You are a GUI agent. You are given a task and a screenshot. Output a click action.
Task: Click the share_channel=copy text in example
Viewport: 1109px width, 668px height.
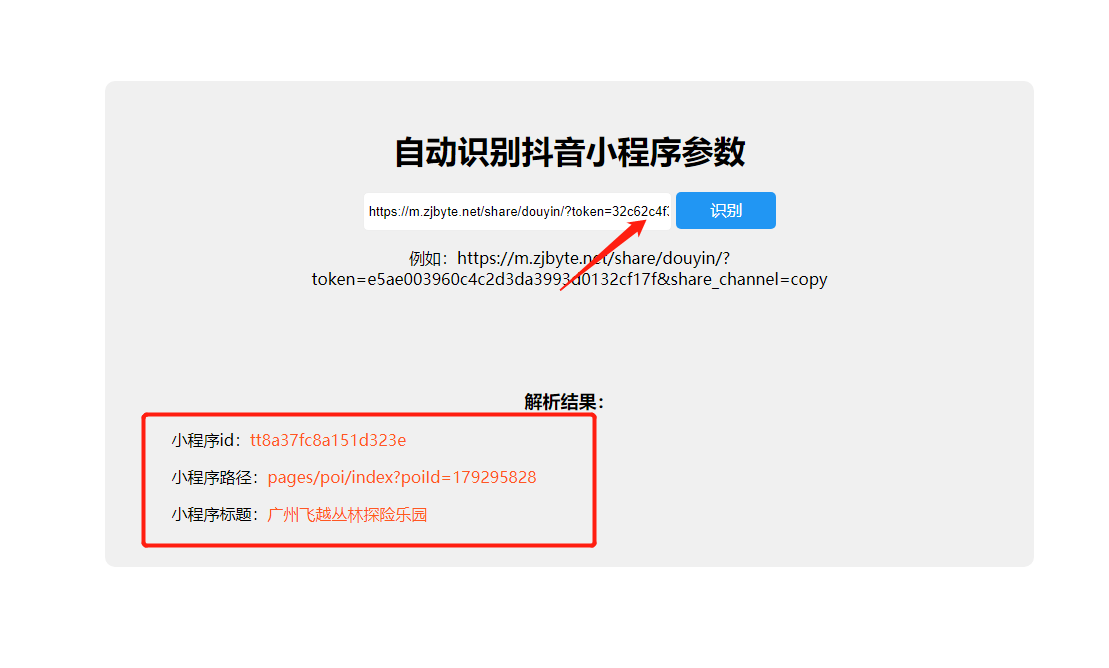[749, 280]
